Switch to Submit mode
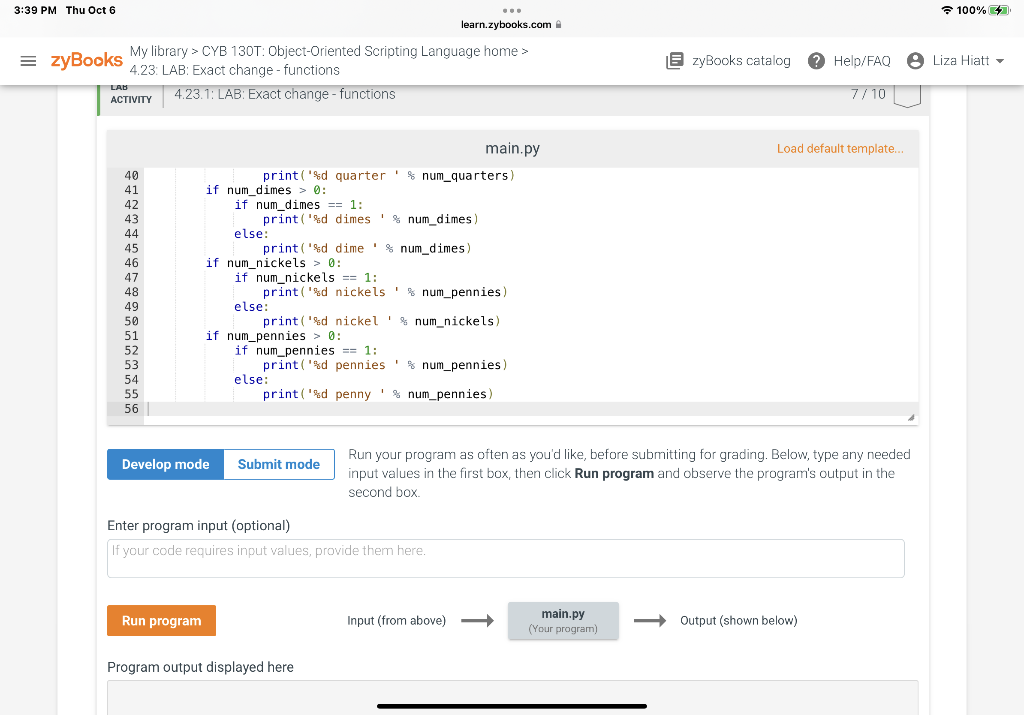 (x=279, y=464)
